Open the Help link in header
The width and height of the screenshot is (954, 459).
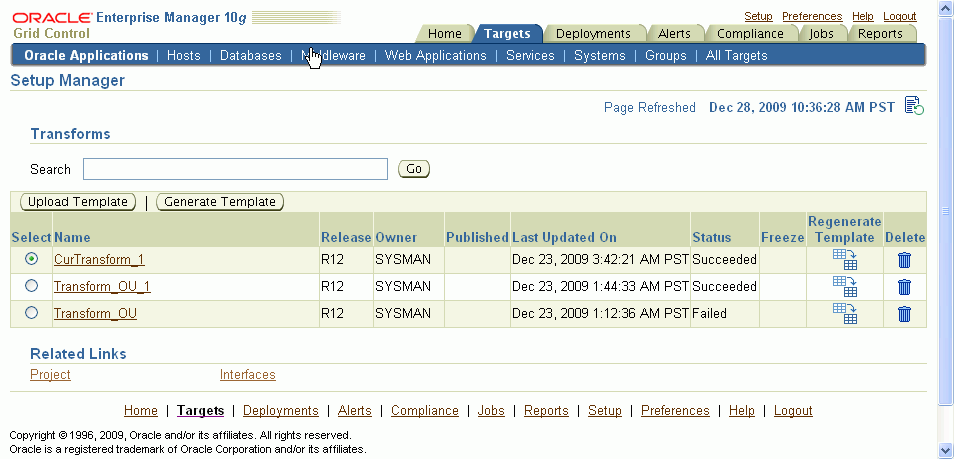(x=863, y=16)
